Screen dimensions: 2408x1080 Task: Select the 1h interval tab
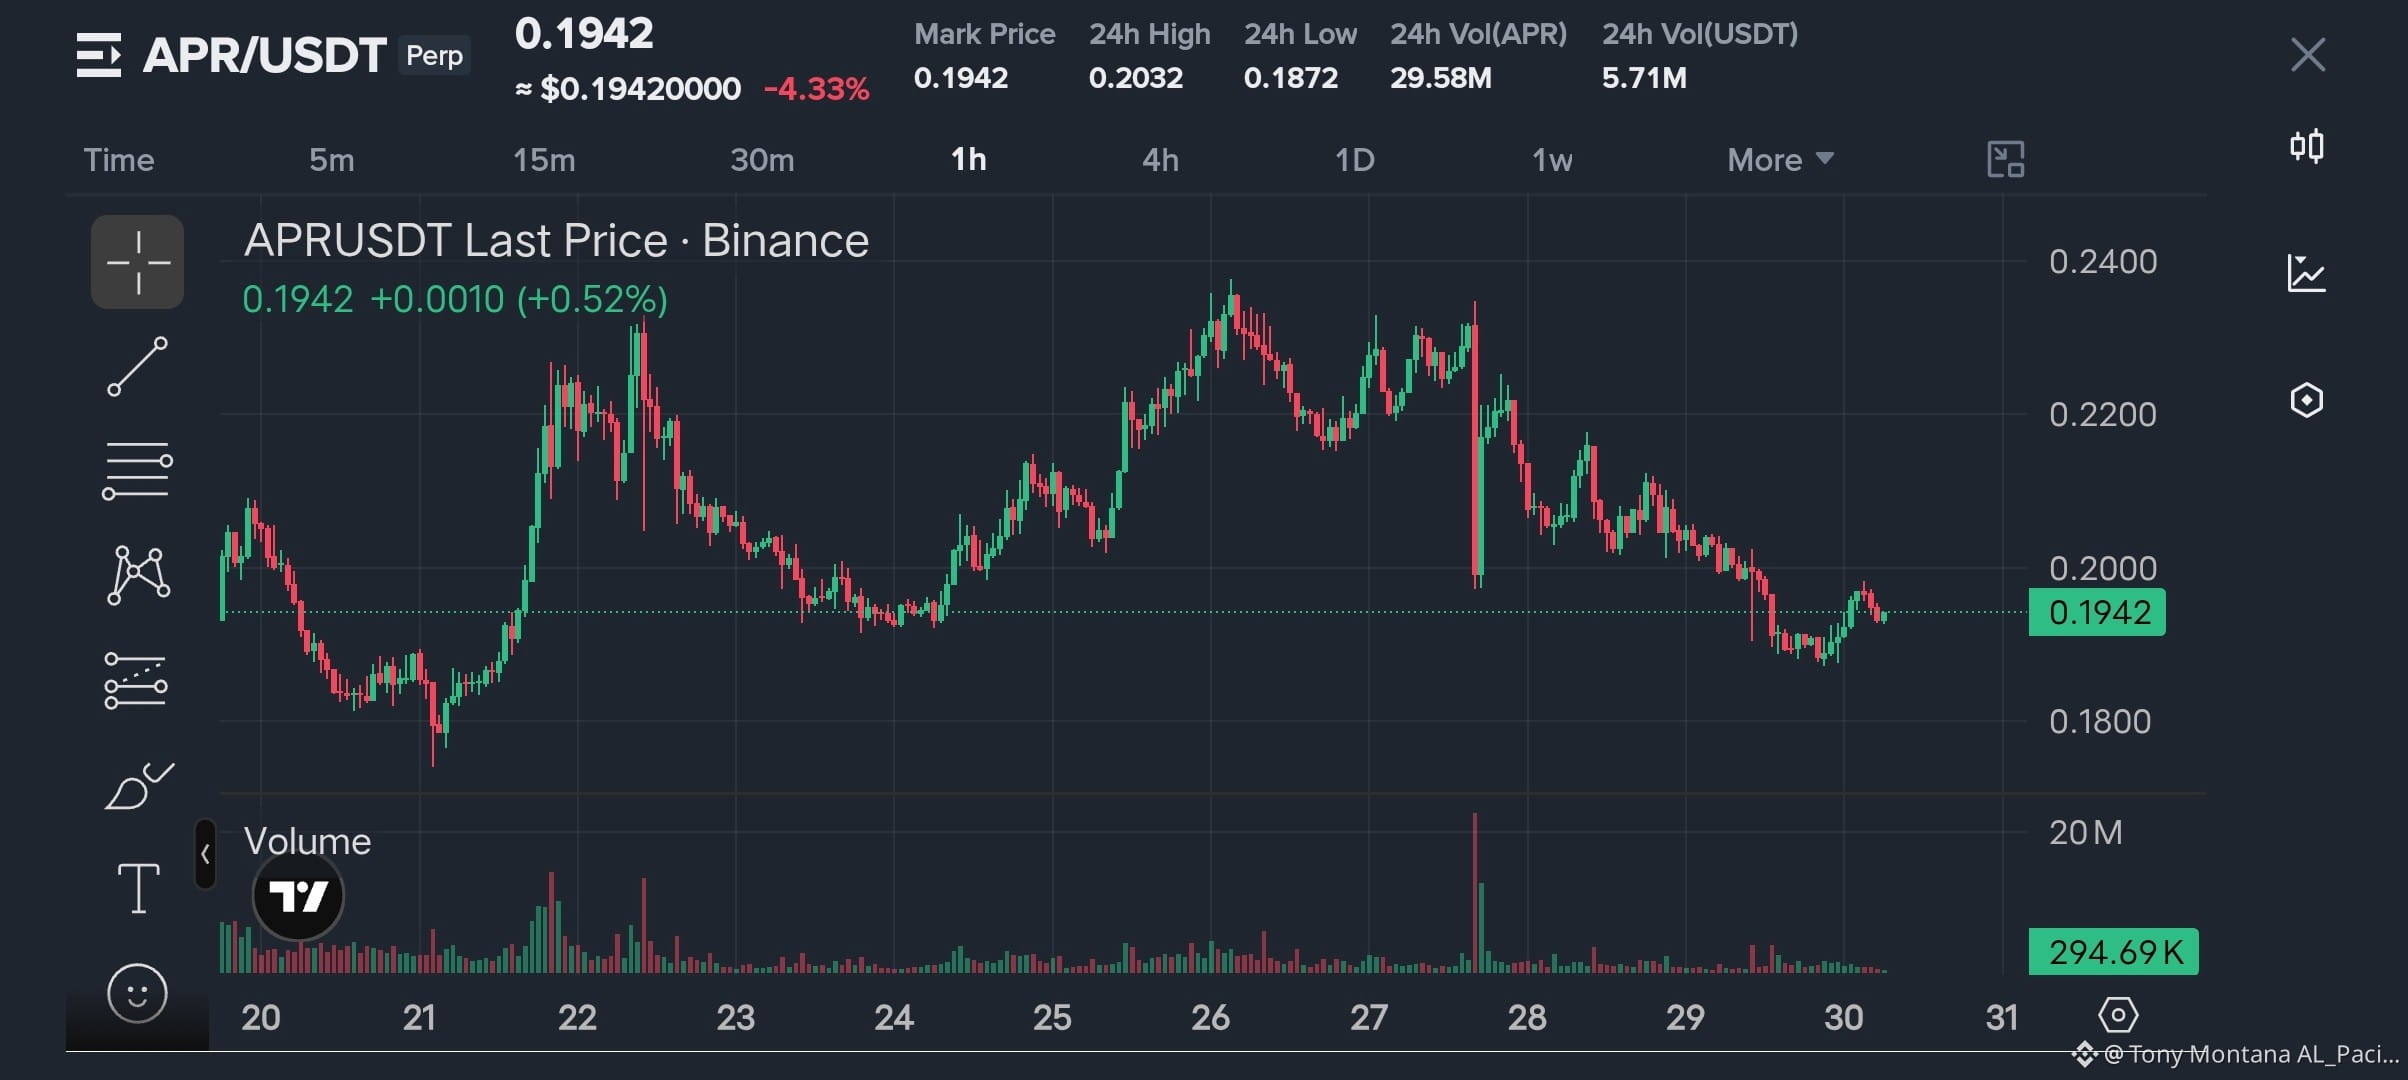pos(968,160)
